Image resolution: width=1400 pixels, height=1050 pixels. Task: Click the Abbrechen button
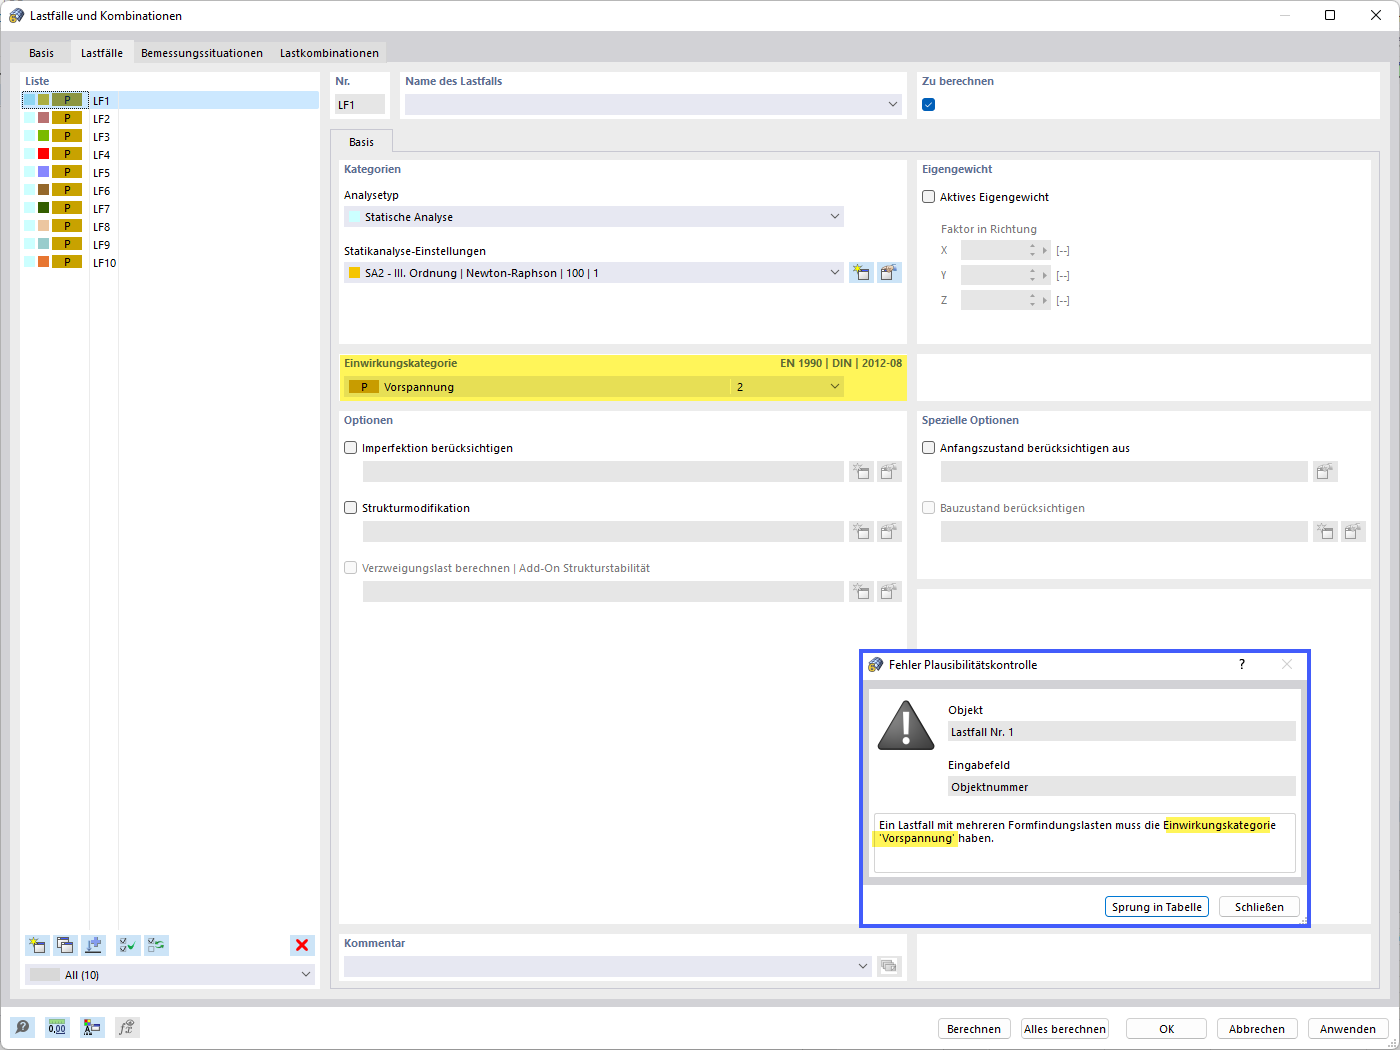pyautogui.click(x=1257, y=1029)
